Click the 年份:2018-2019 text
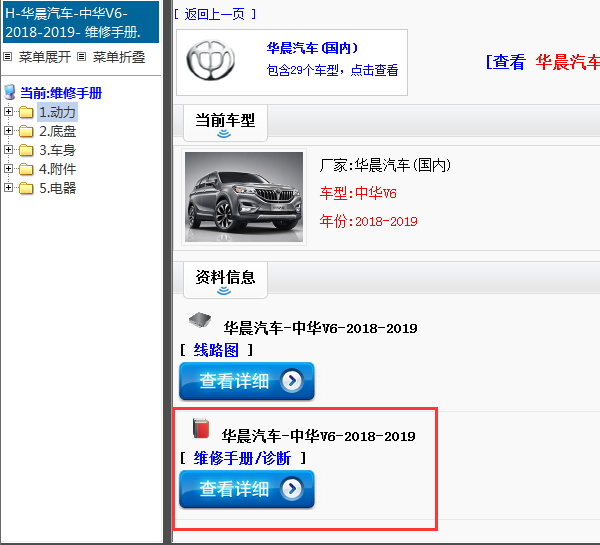This screenshot has height=545, width=600. 368,221
